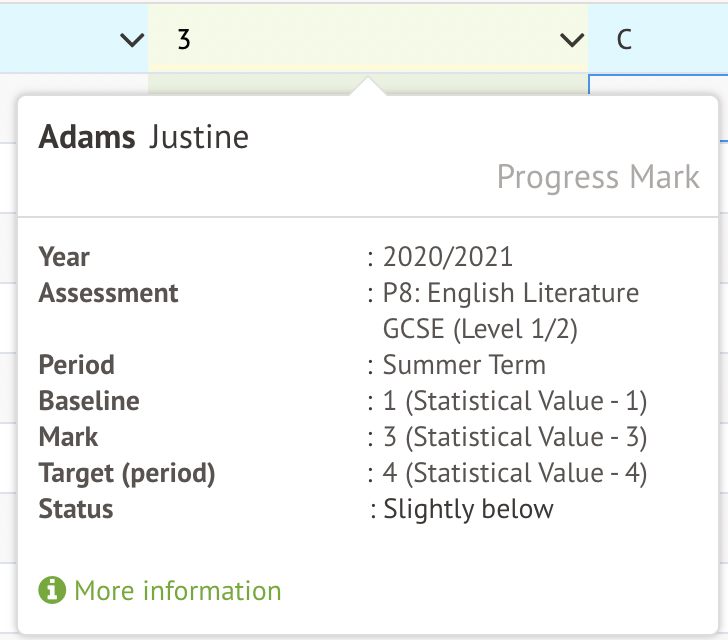
Task: Click the "Assessment" field label
Action: pyautogui.click(x=109, y=293)
